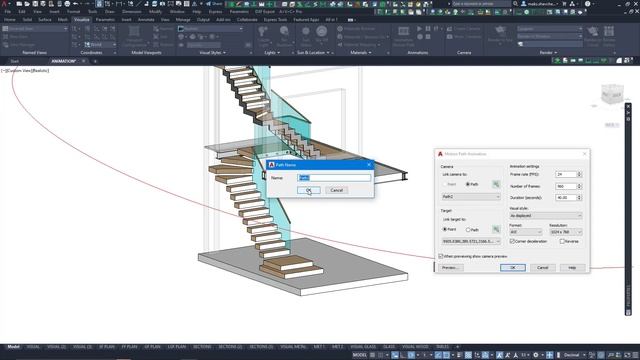Image resolution: width=640 pixels, height=360 pixels.
Task: Click the Open file icon in quick access toolbar
Action: (x=27, y=4)
